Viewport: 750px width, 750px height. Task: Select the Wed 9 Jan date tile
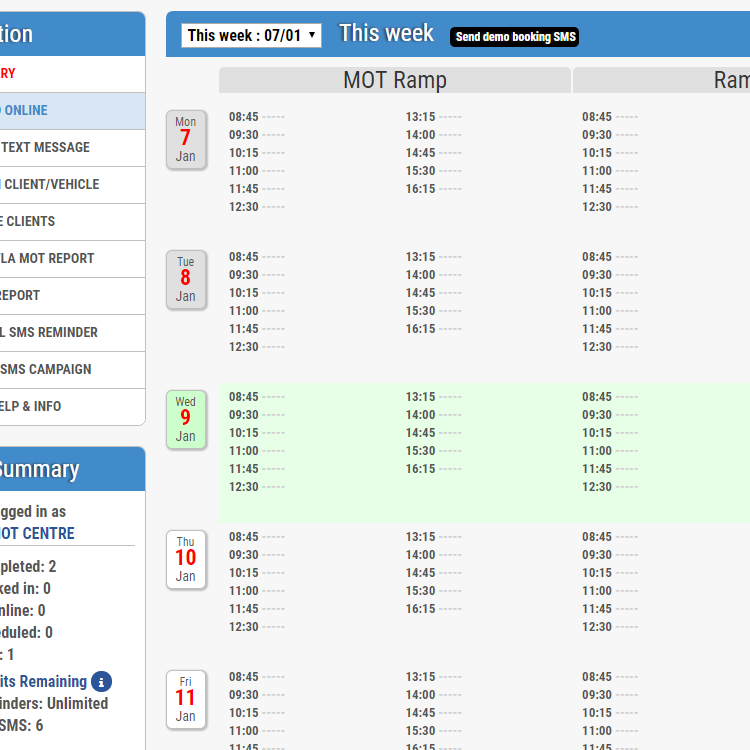(x=186, y=419)
